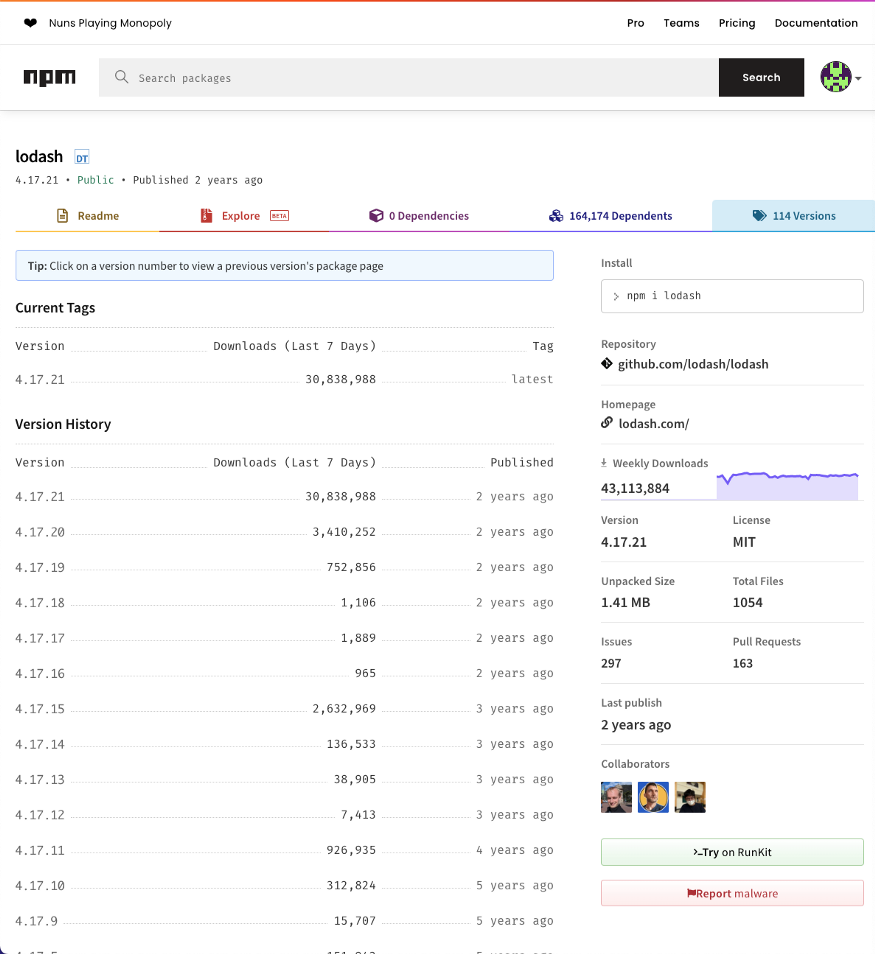Click the Readme tab document icon
This screenshot has width=875, height=954.
[62, 215]
